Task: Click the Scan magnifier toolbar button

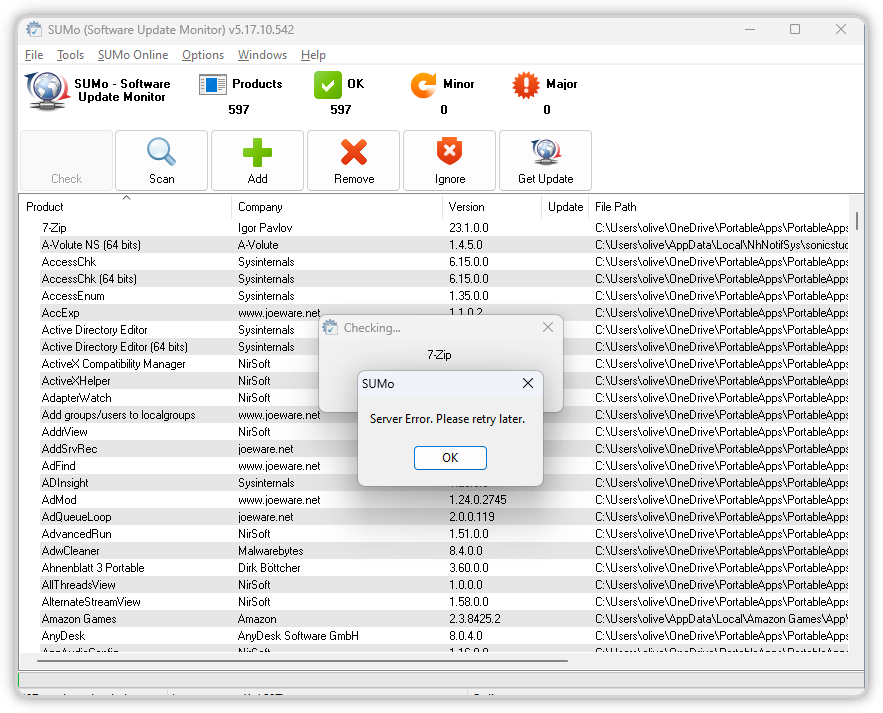Action: pyautogui.click(x=162, y=161)
